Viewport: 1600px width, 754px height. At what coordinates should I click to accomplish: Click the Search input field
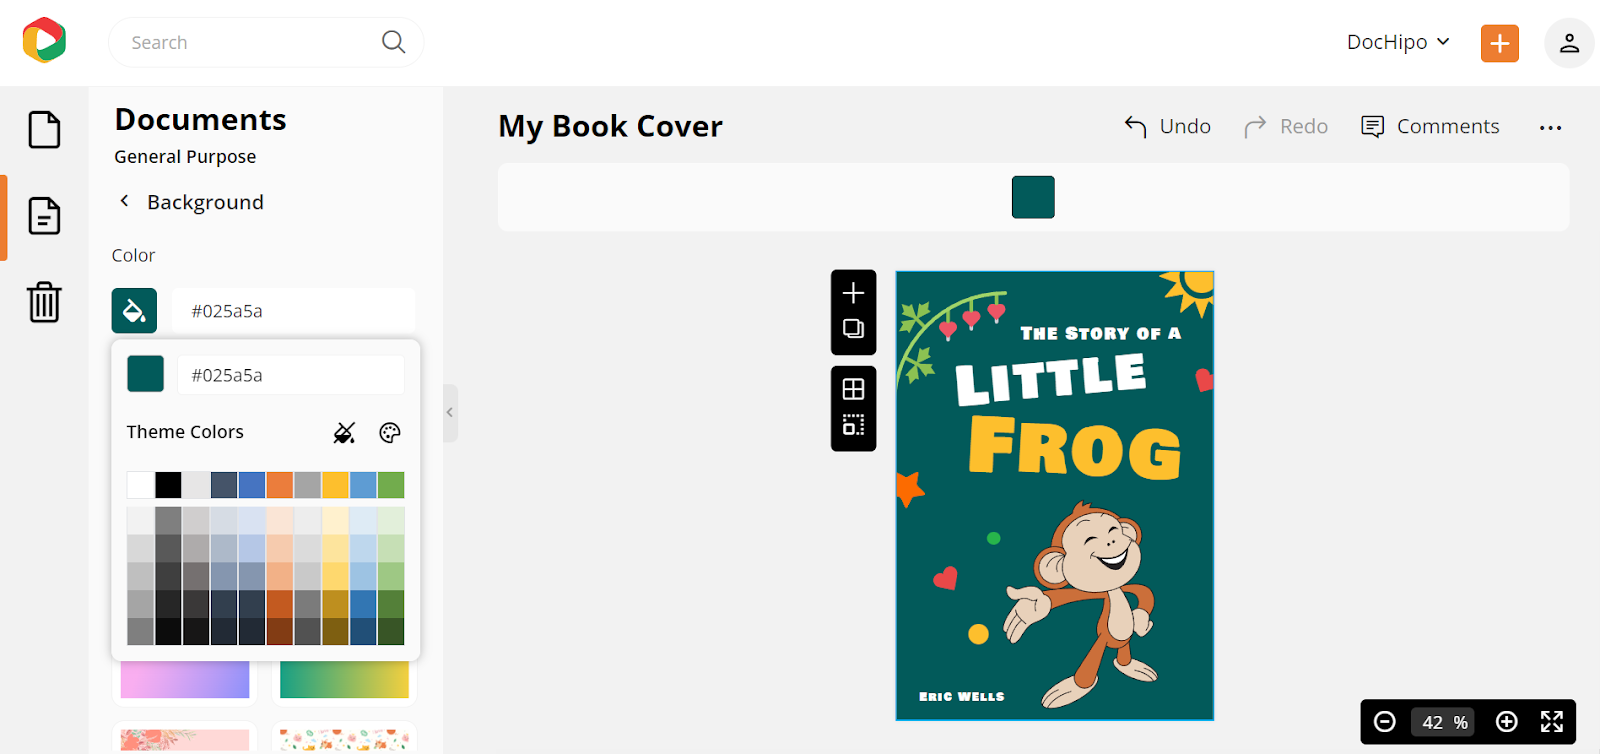250,42
